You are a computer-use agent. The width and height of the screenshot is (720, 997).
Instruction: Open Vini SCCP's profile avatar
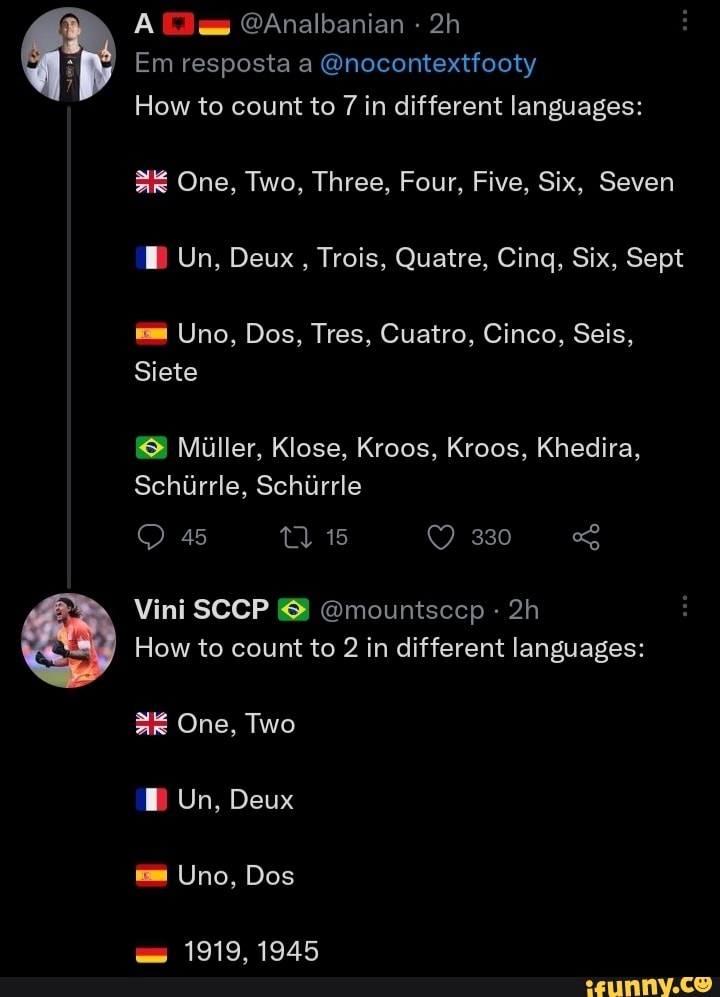(67, 640)
